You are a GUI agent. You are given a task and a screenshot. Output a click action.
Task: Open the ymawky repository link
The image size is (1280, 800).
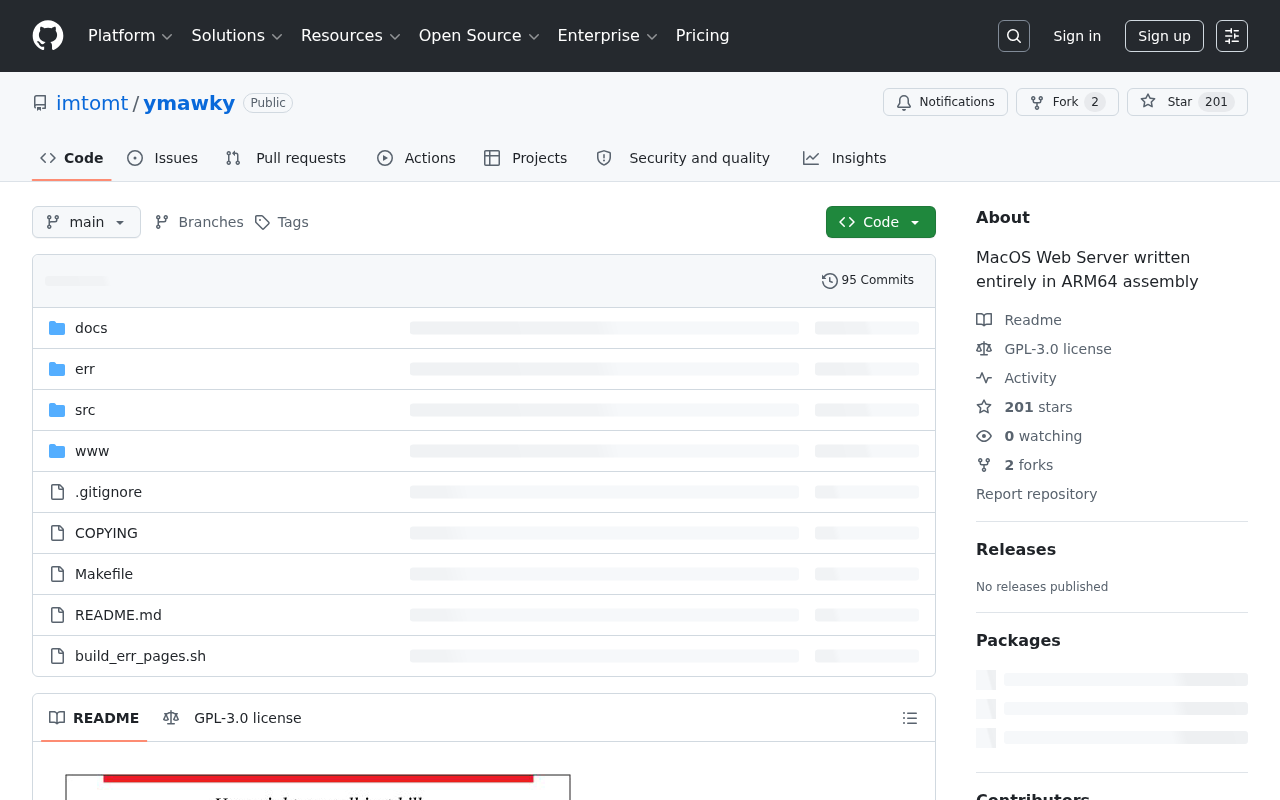189,103
